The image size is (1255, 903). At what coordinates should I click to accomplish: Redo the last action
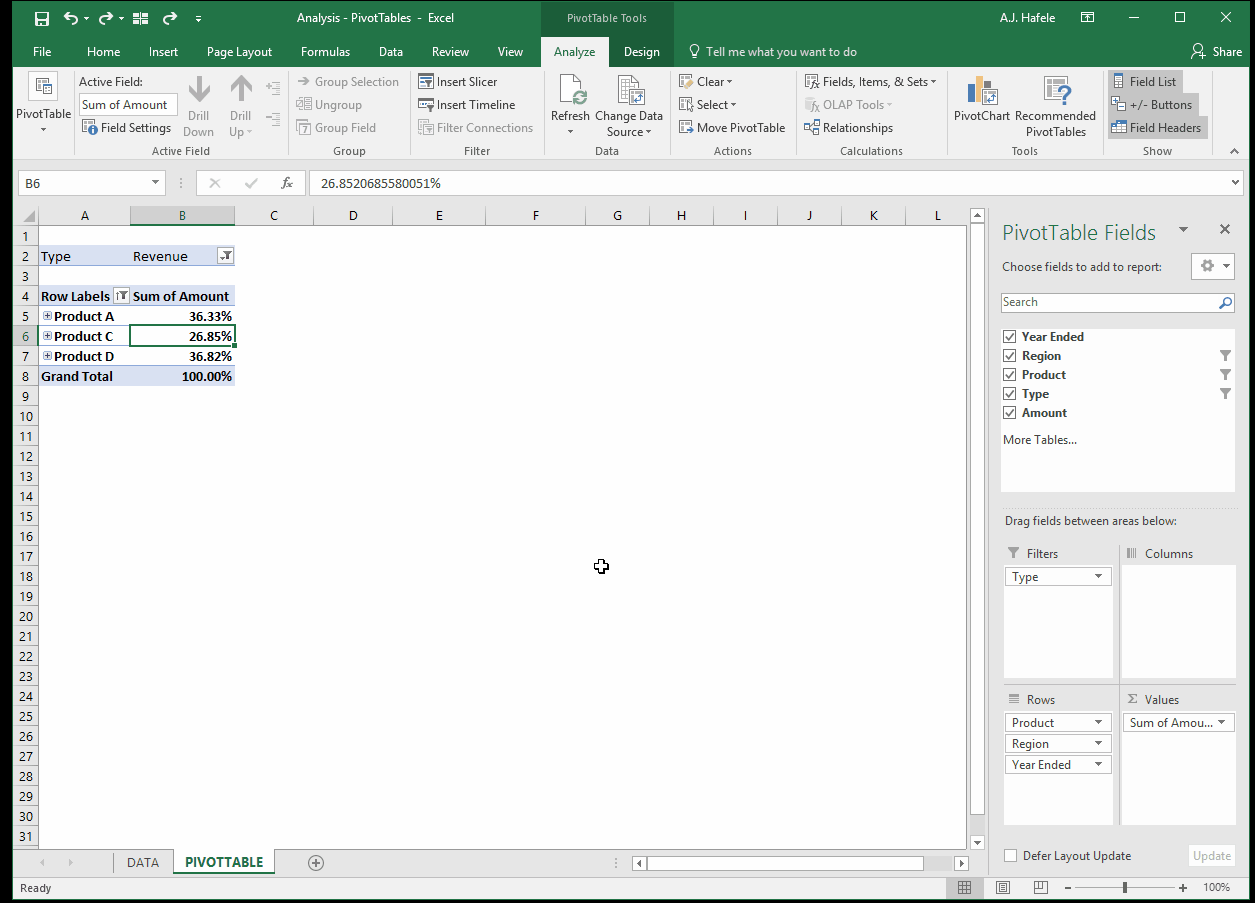click(x=104, y=18)
